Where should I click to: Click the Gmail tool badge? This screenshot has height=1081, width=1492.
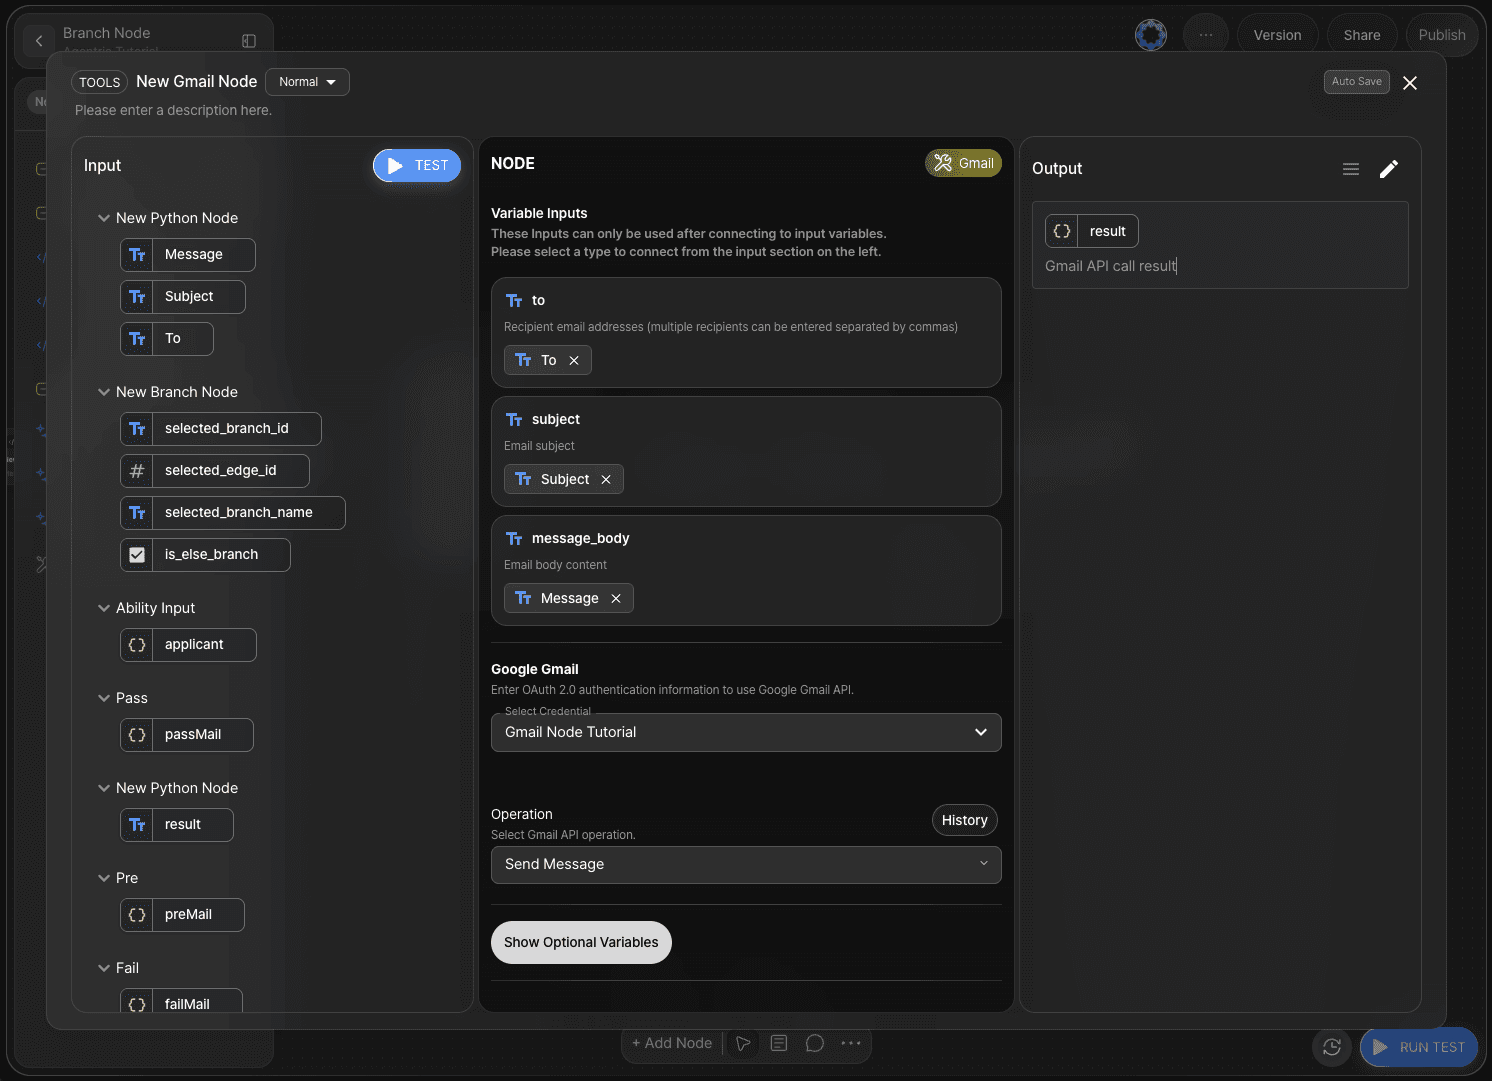pyautogui.click(x=963, y=163)
